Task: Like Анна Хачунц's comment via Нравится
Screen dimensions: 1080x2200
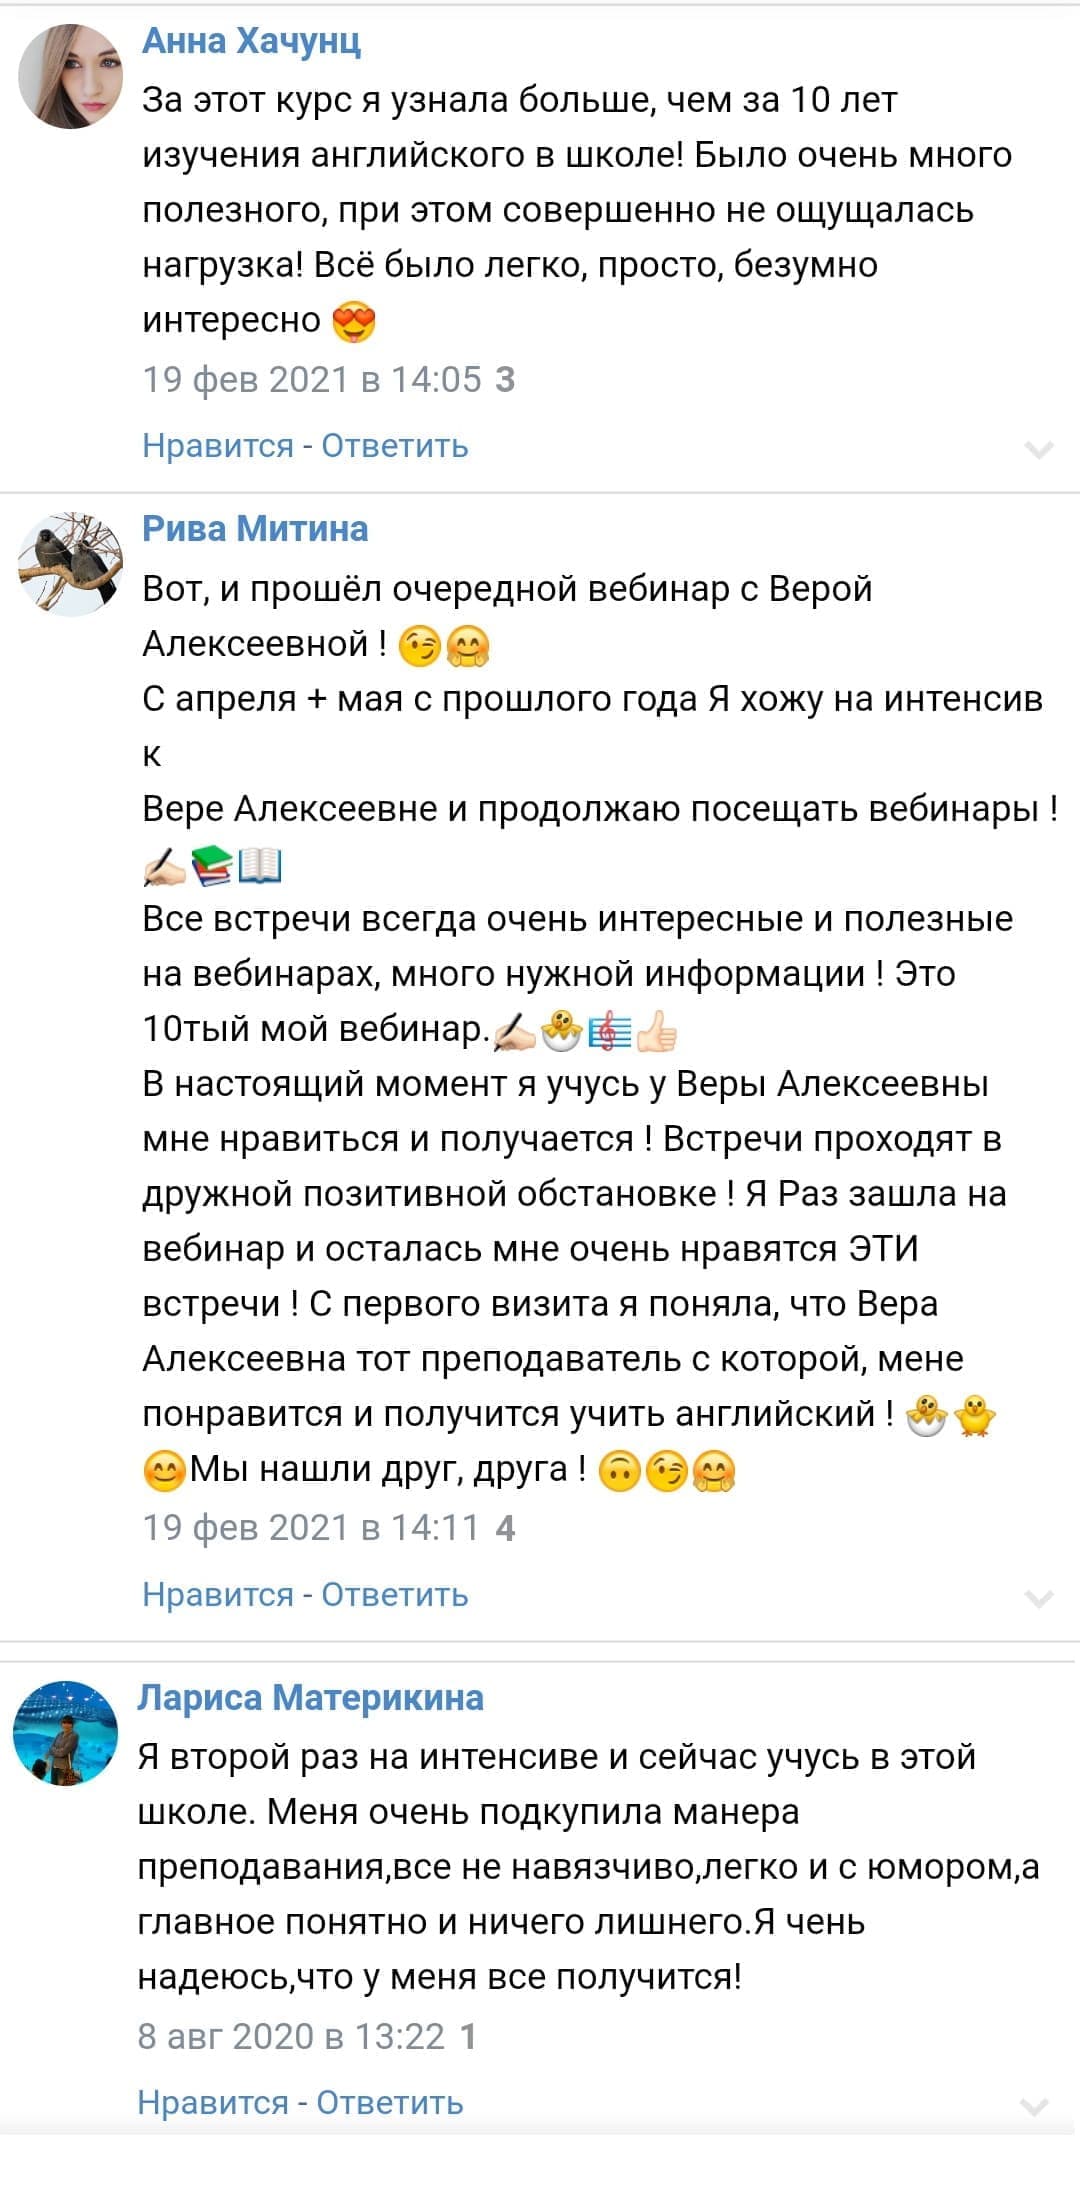Action: click(217, 445)
